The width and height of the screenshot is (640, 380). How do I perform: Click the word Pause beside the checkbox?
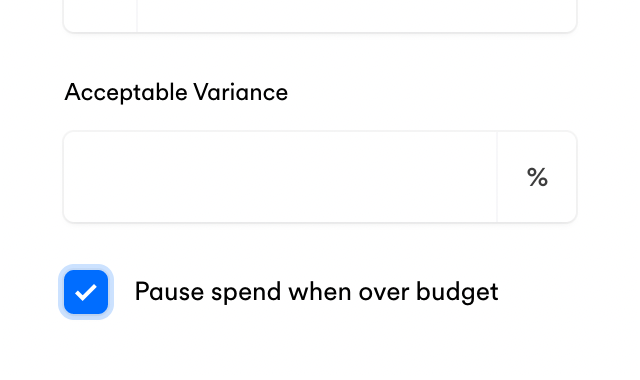point(169,291)
